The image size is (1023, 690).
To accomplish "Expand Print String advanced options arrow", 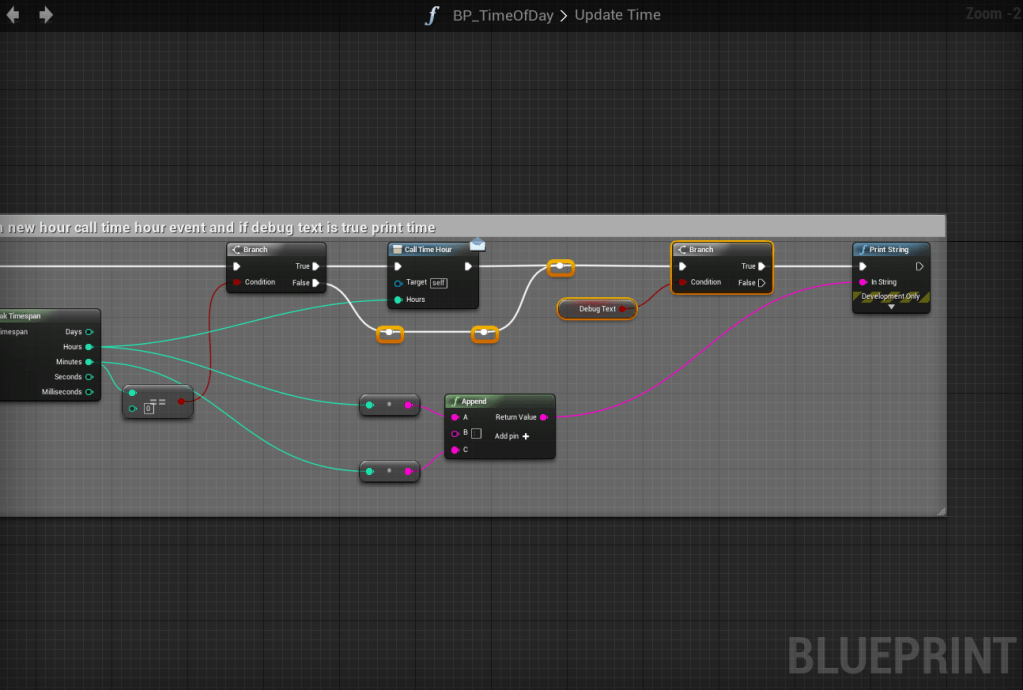I will click(891, 307).
